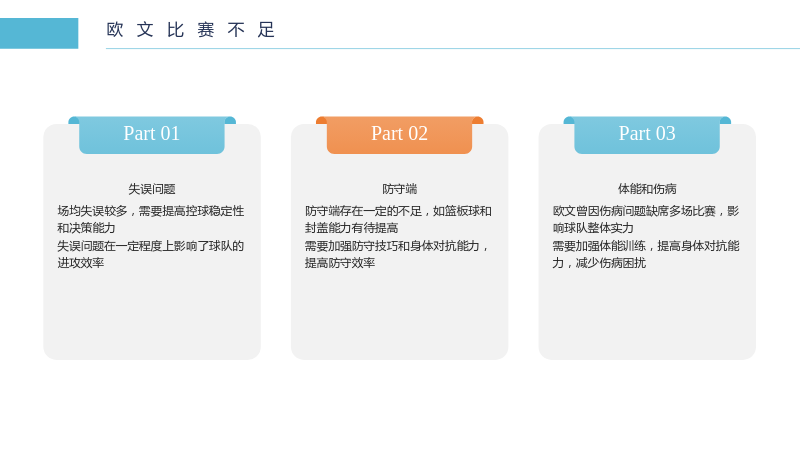This screenshot has width=800, height=450.
Task: Click the Part 03 blue ribbon label
Action: click(647, 135)
